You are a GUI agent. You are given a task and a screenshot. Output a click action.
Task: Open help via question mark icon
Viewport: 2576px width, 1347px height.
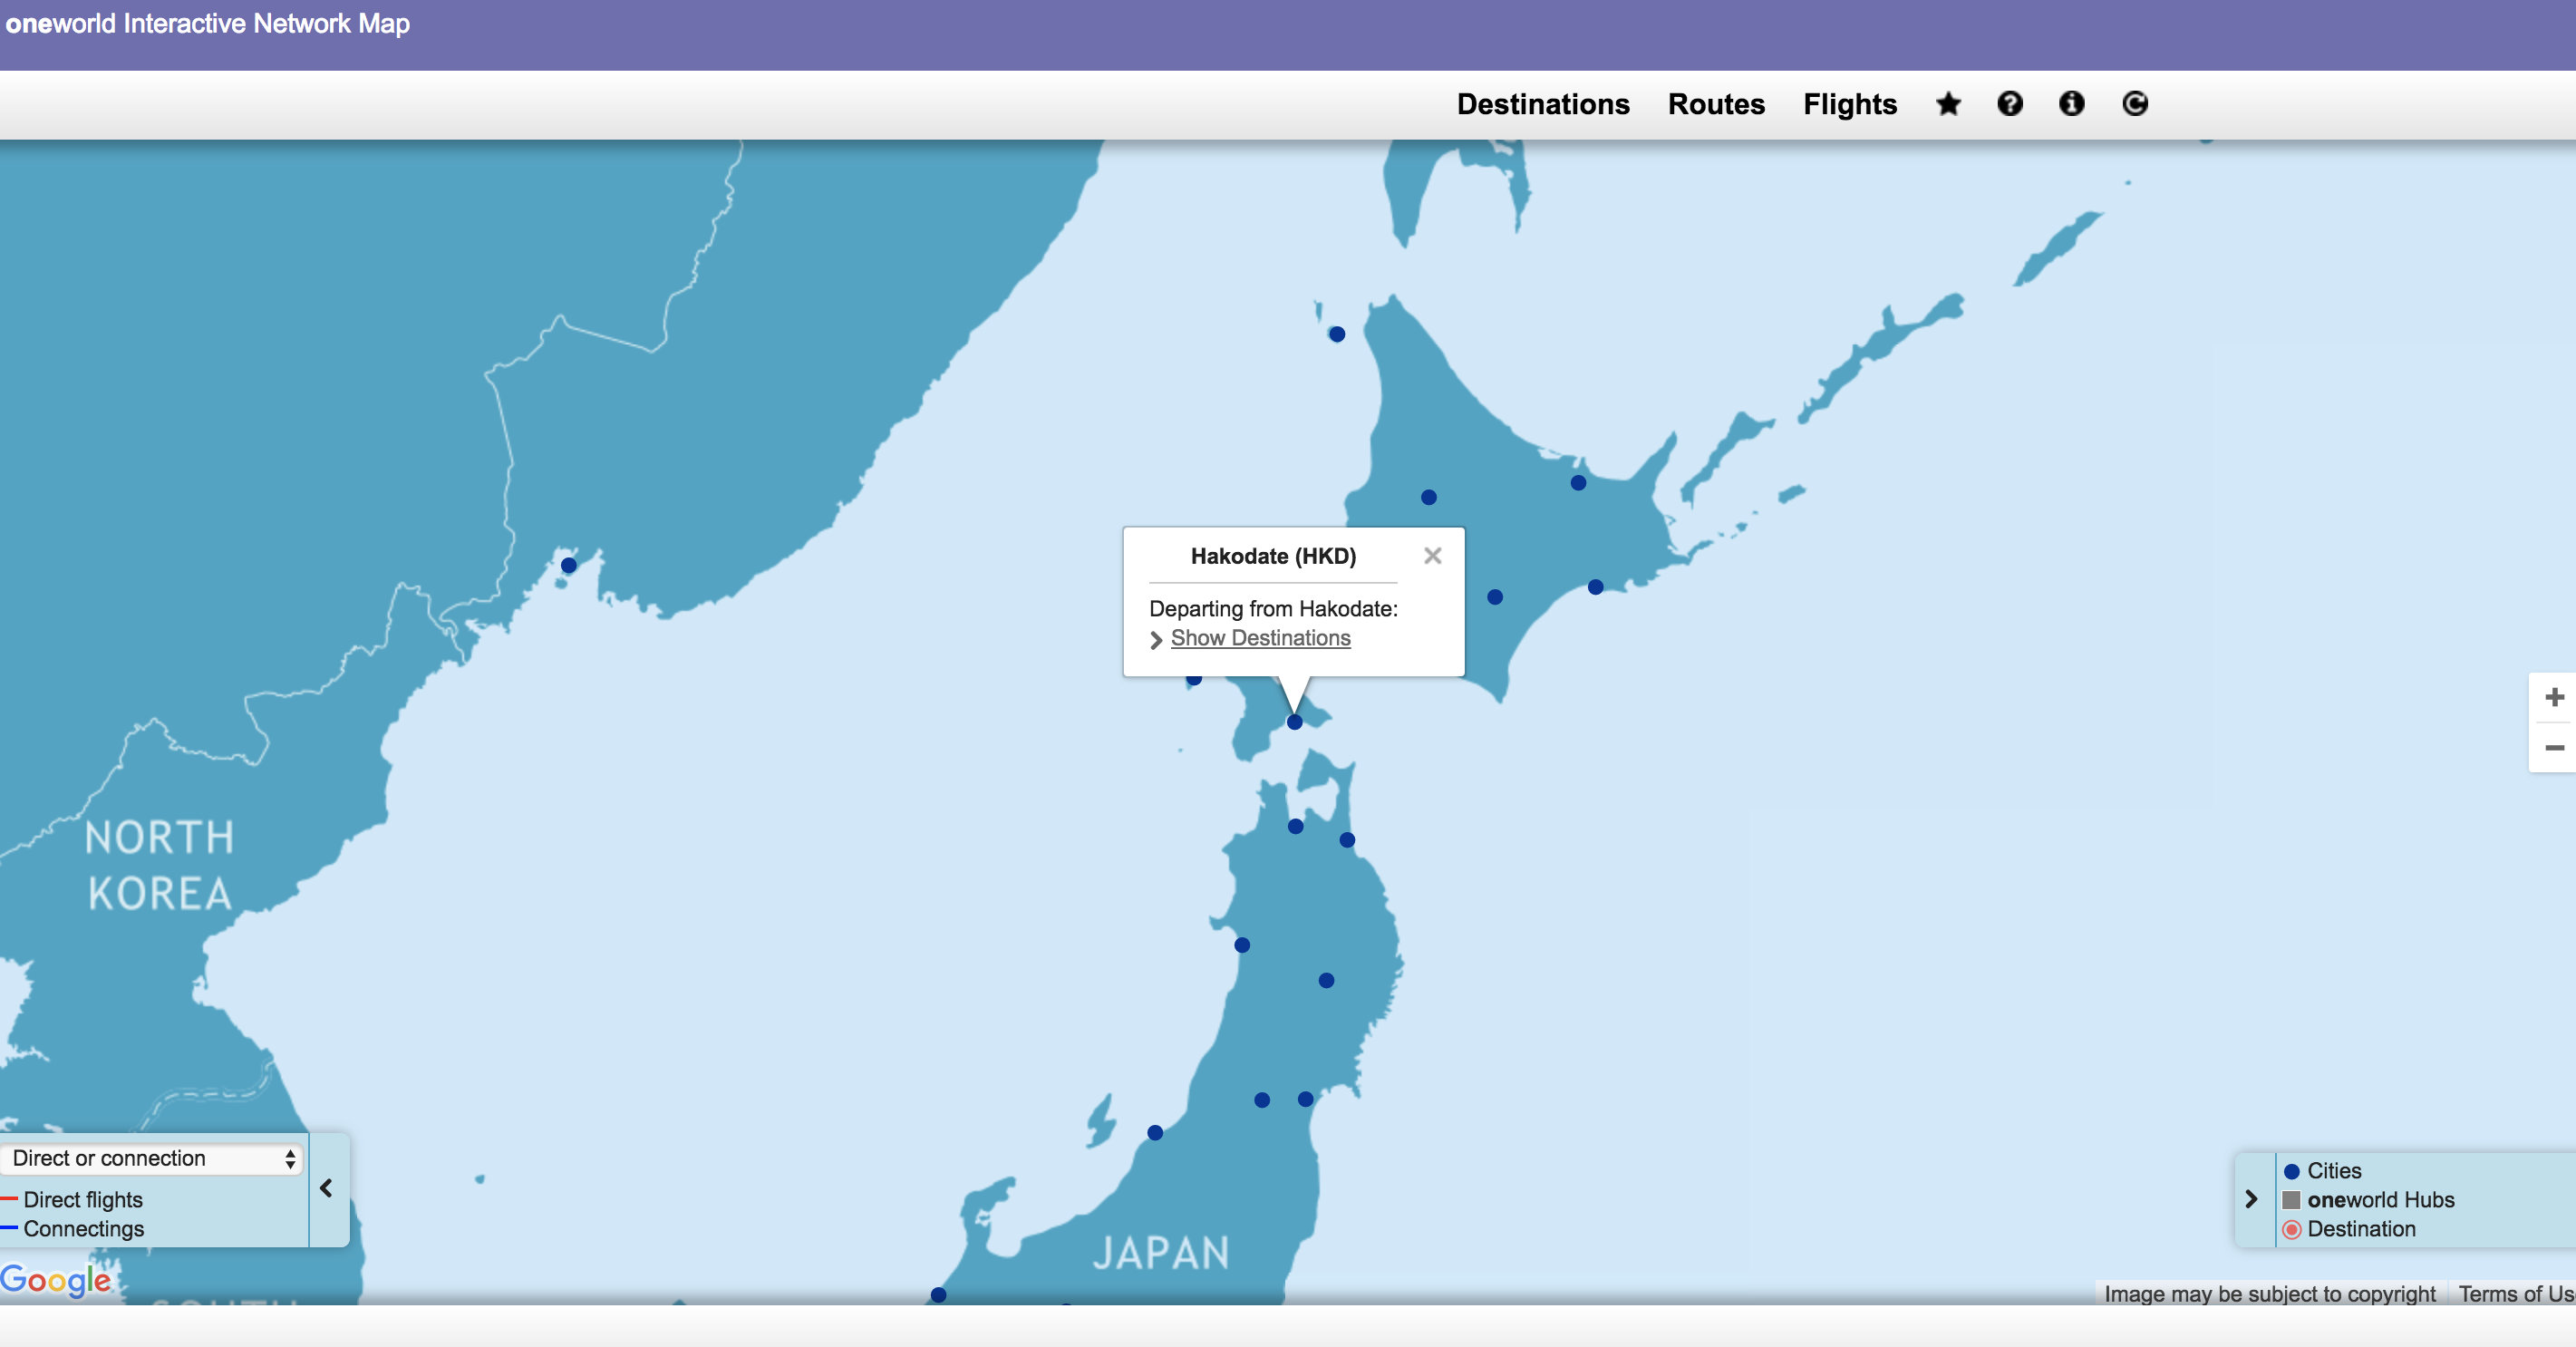[x=2010, y=104]
